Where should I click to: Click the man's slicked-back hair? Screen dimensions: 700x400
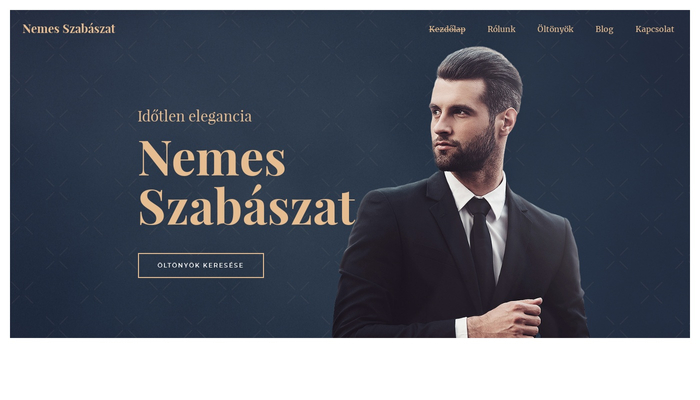(x=484, y=71)
